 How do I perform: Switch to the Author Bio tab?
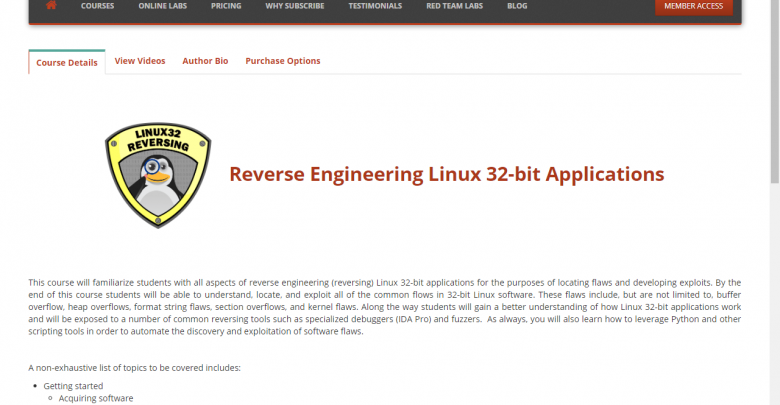click(x=205, y=61)
